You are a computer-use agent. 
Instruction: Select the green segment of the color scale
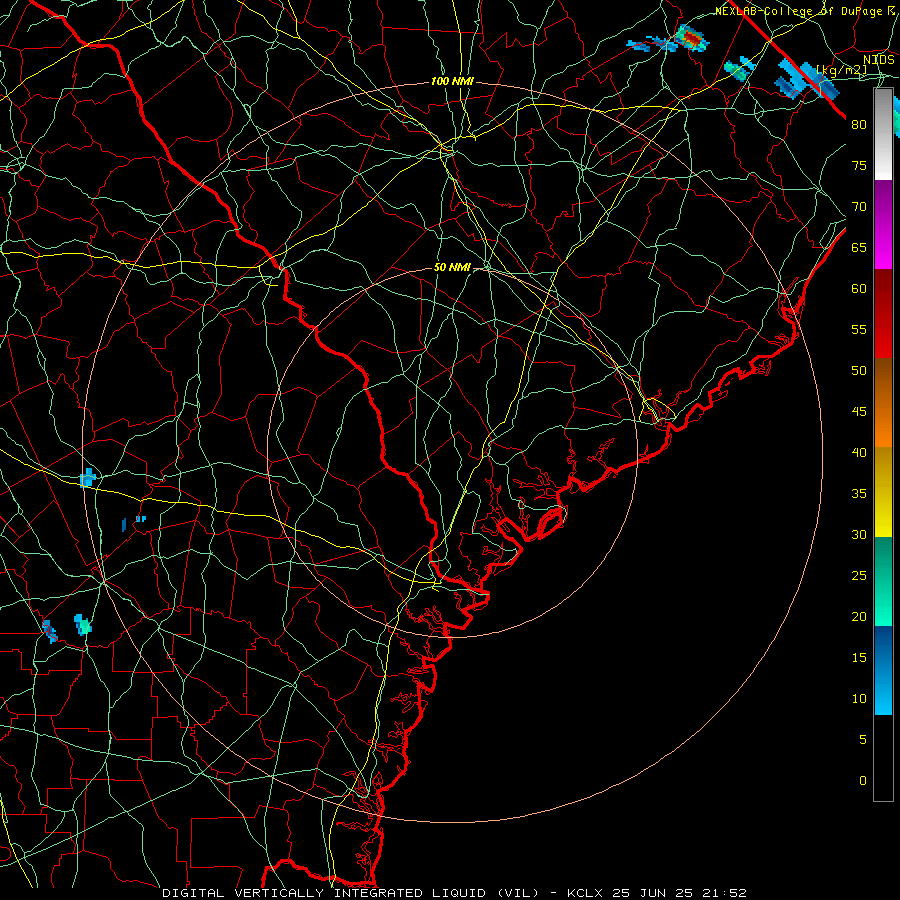pos(883,581)
